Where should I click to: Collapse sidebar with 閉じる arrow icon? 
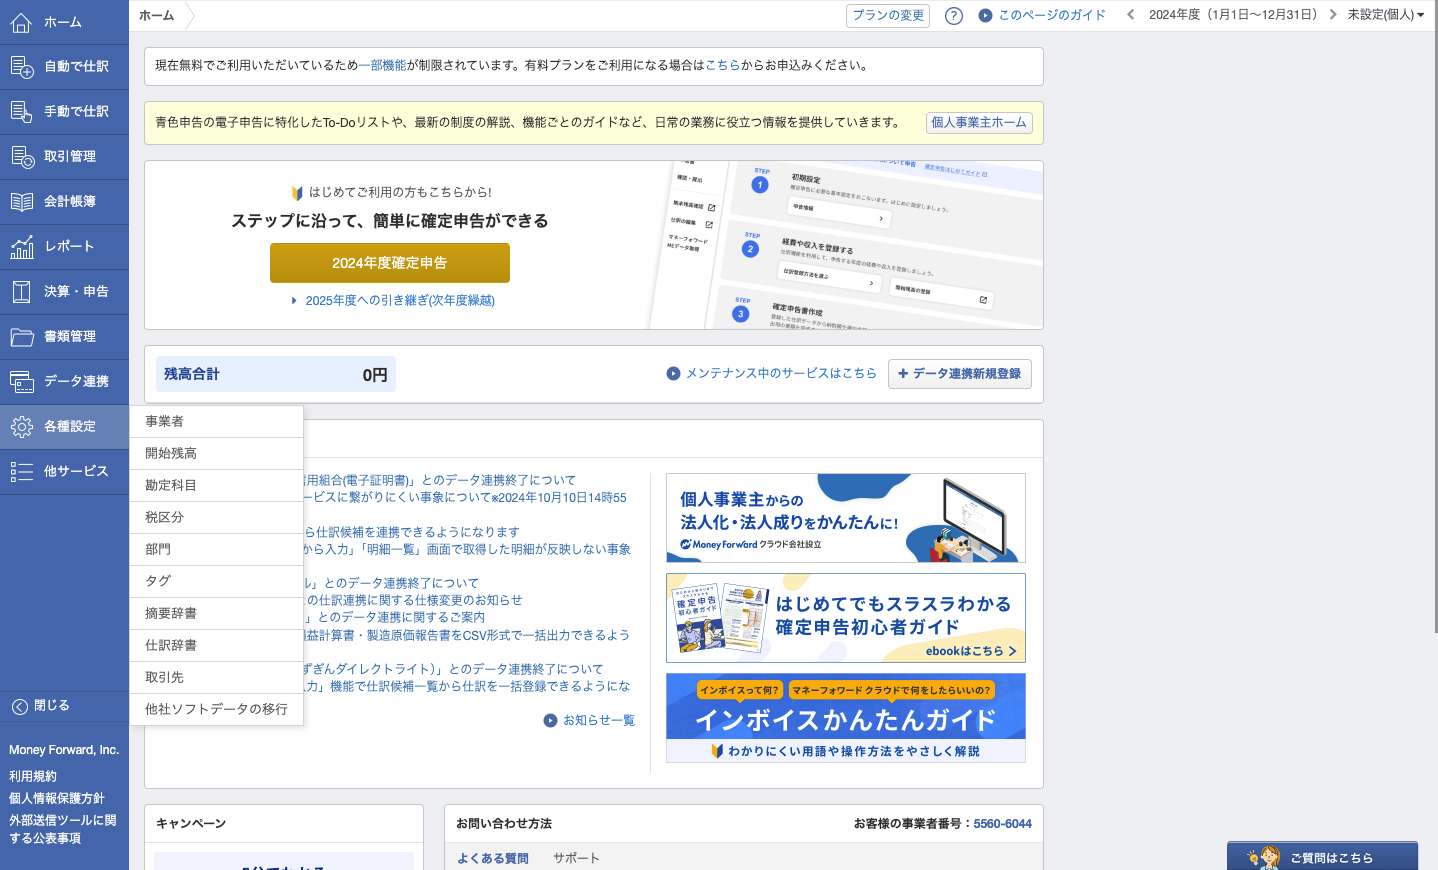click(x=20, y=706)
